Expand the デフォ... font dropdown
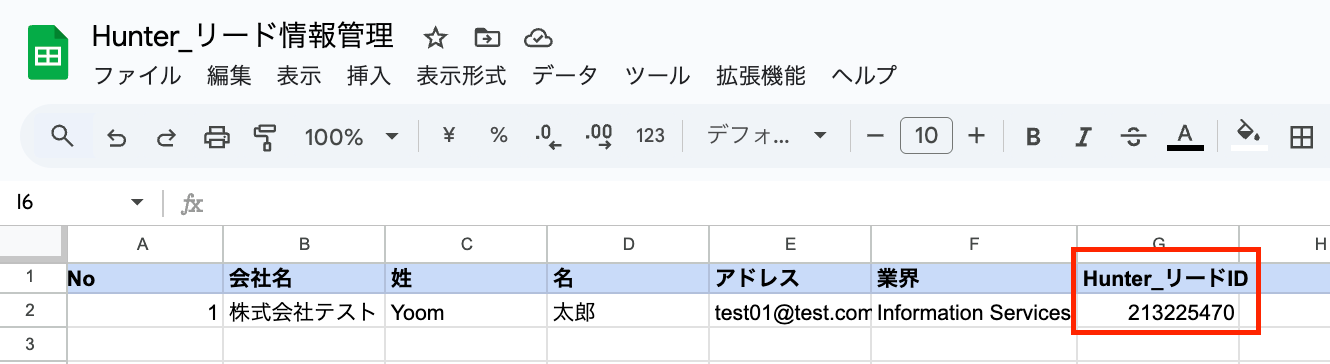This screenshot has height=364, width=1330. click(767, 136)
